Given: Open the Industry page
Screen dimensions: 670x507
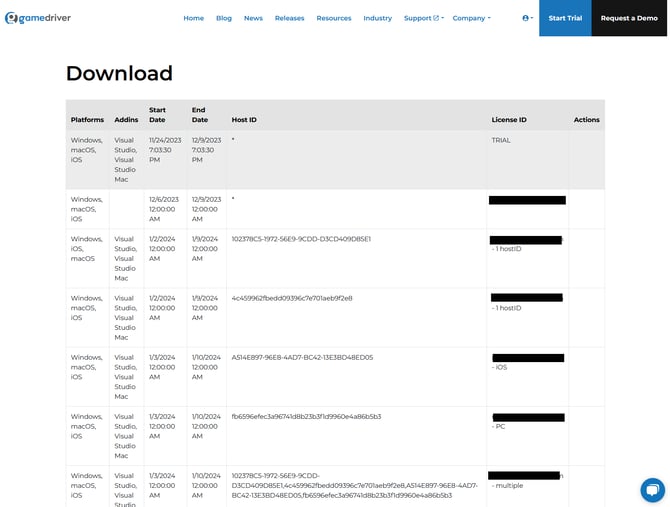Looking at the screenshot, I should 377,18.
